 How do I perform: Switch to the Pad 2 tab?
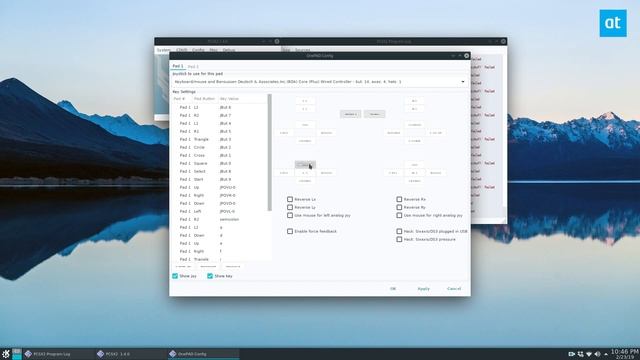tap(193, 66)
